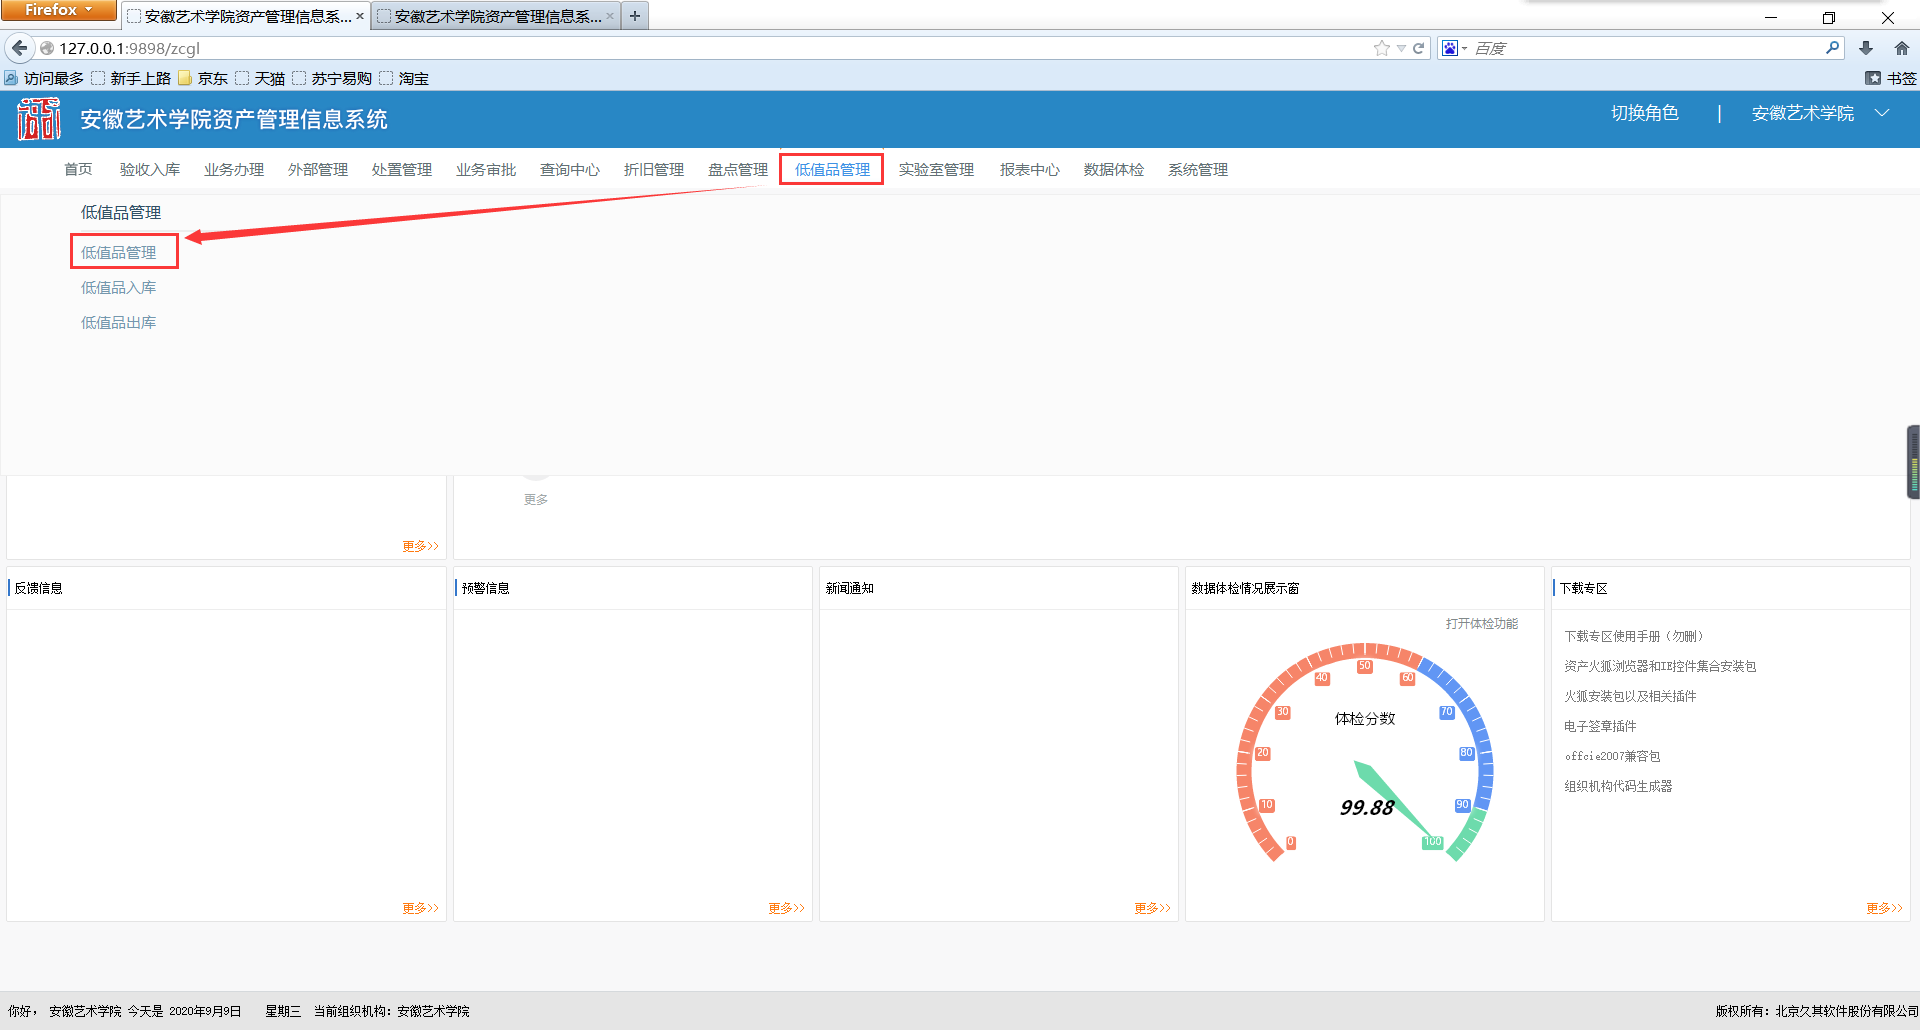This screenshot has width=1920, height=1030.
Task: Click the asset system red logo
Action: point(39,119)
